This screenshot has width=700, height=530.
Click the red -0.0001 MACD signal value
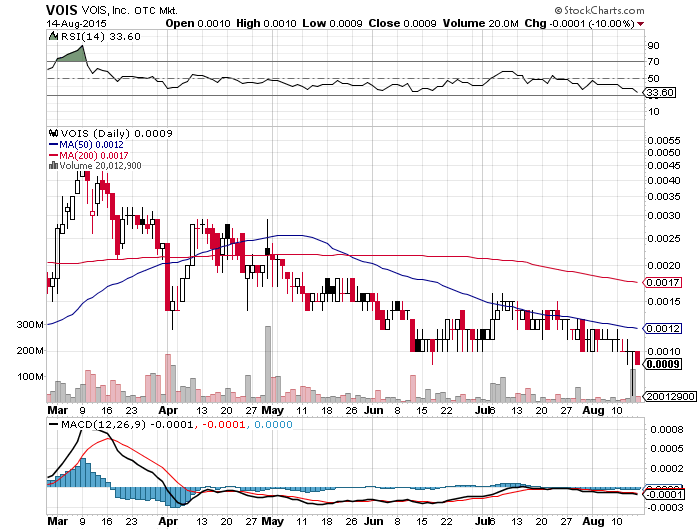(x=223, y=424)
